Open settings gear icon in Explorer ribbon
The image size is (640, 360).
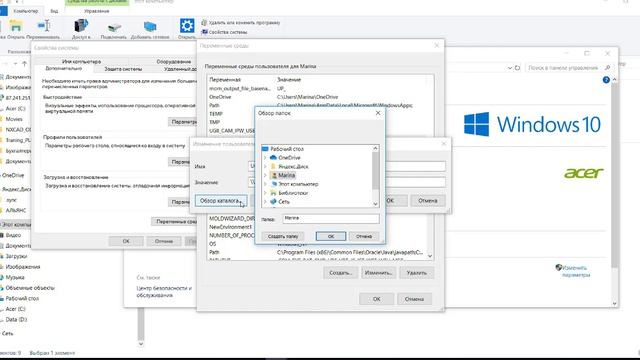[x=187, y=26]
